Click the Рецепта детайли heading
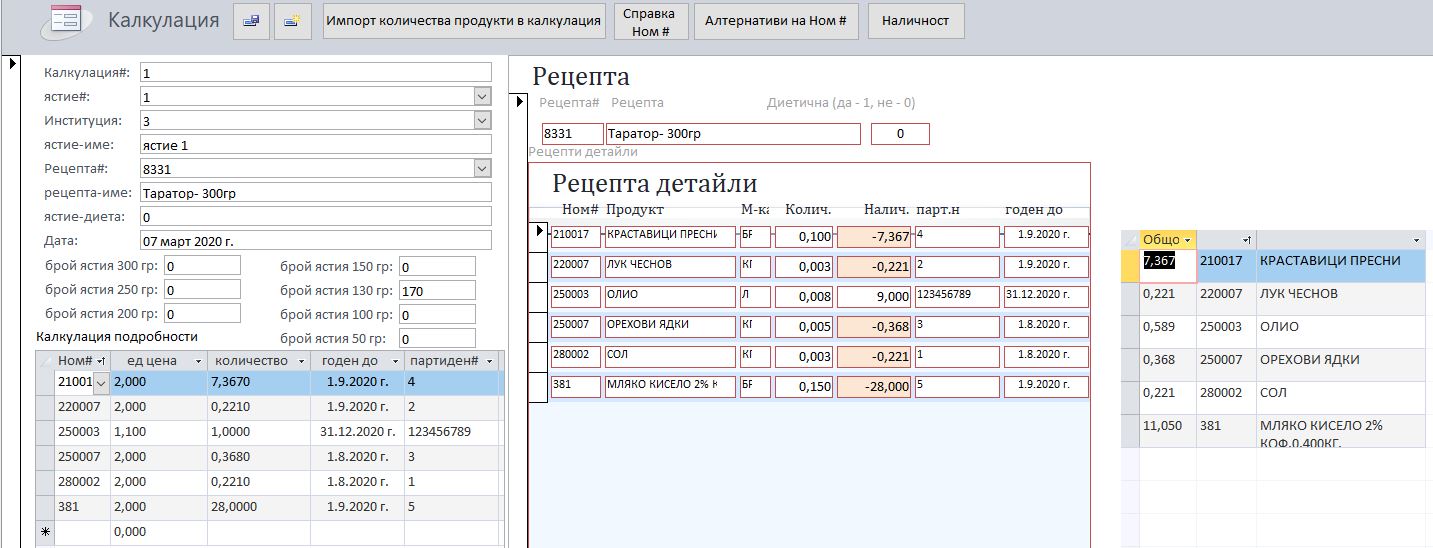The height and width of the screenshot is (548, 1433). point(655,184)
